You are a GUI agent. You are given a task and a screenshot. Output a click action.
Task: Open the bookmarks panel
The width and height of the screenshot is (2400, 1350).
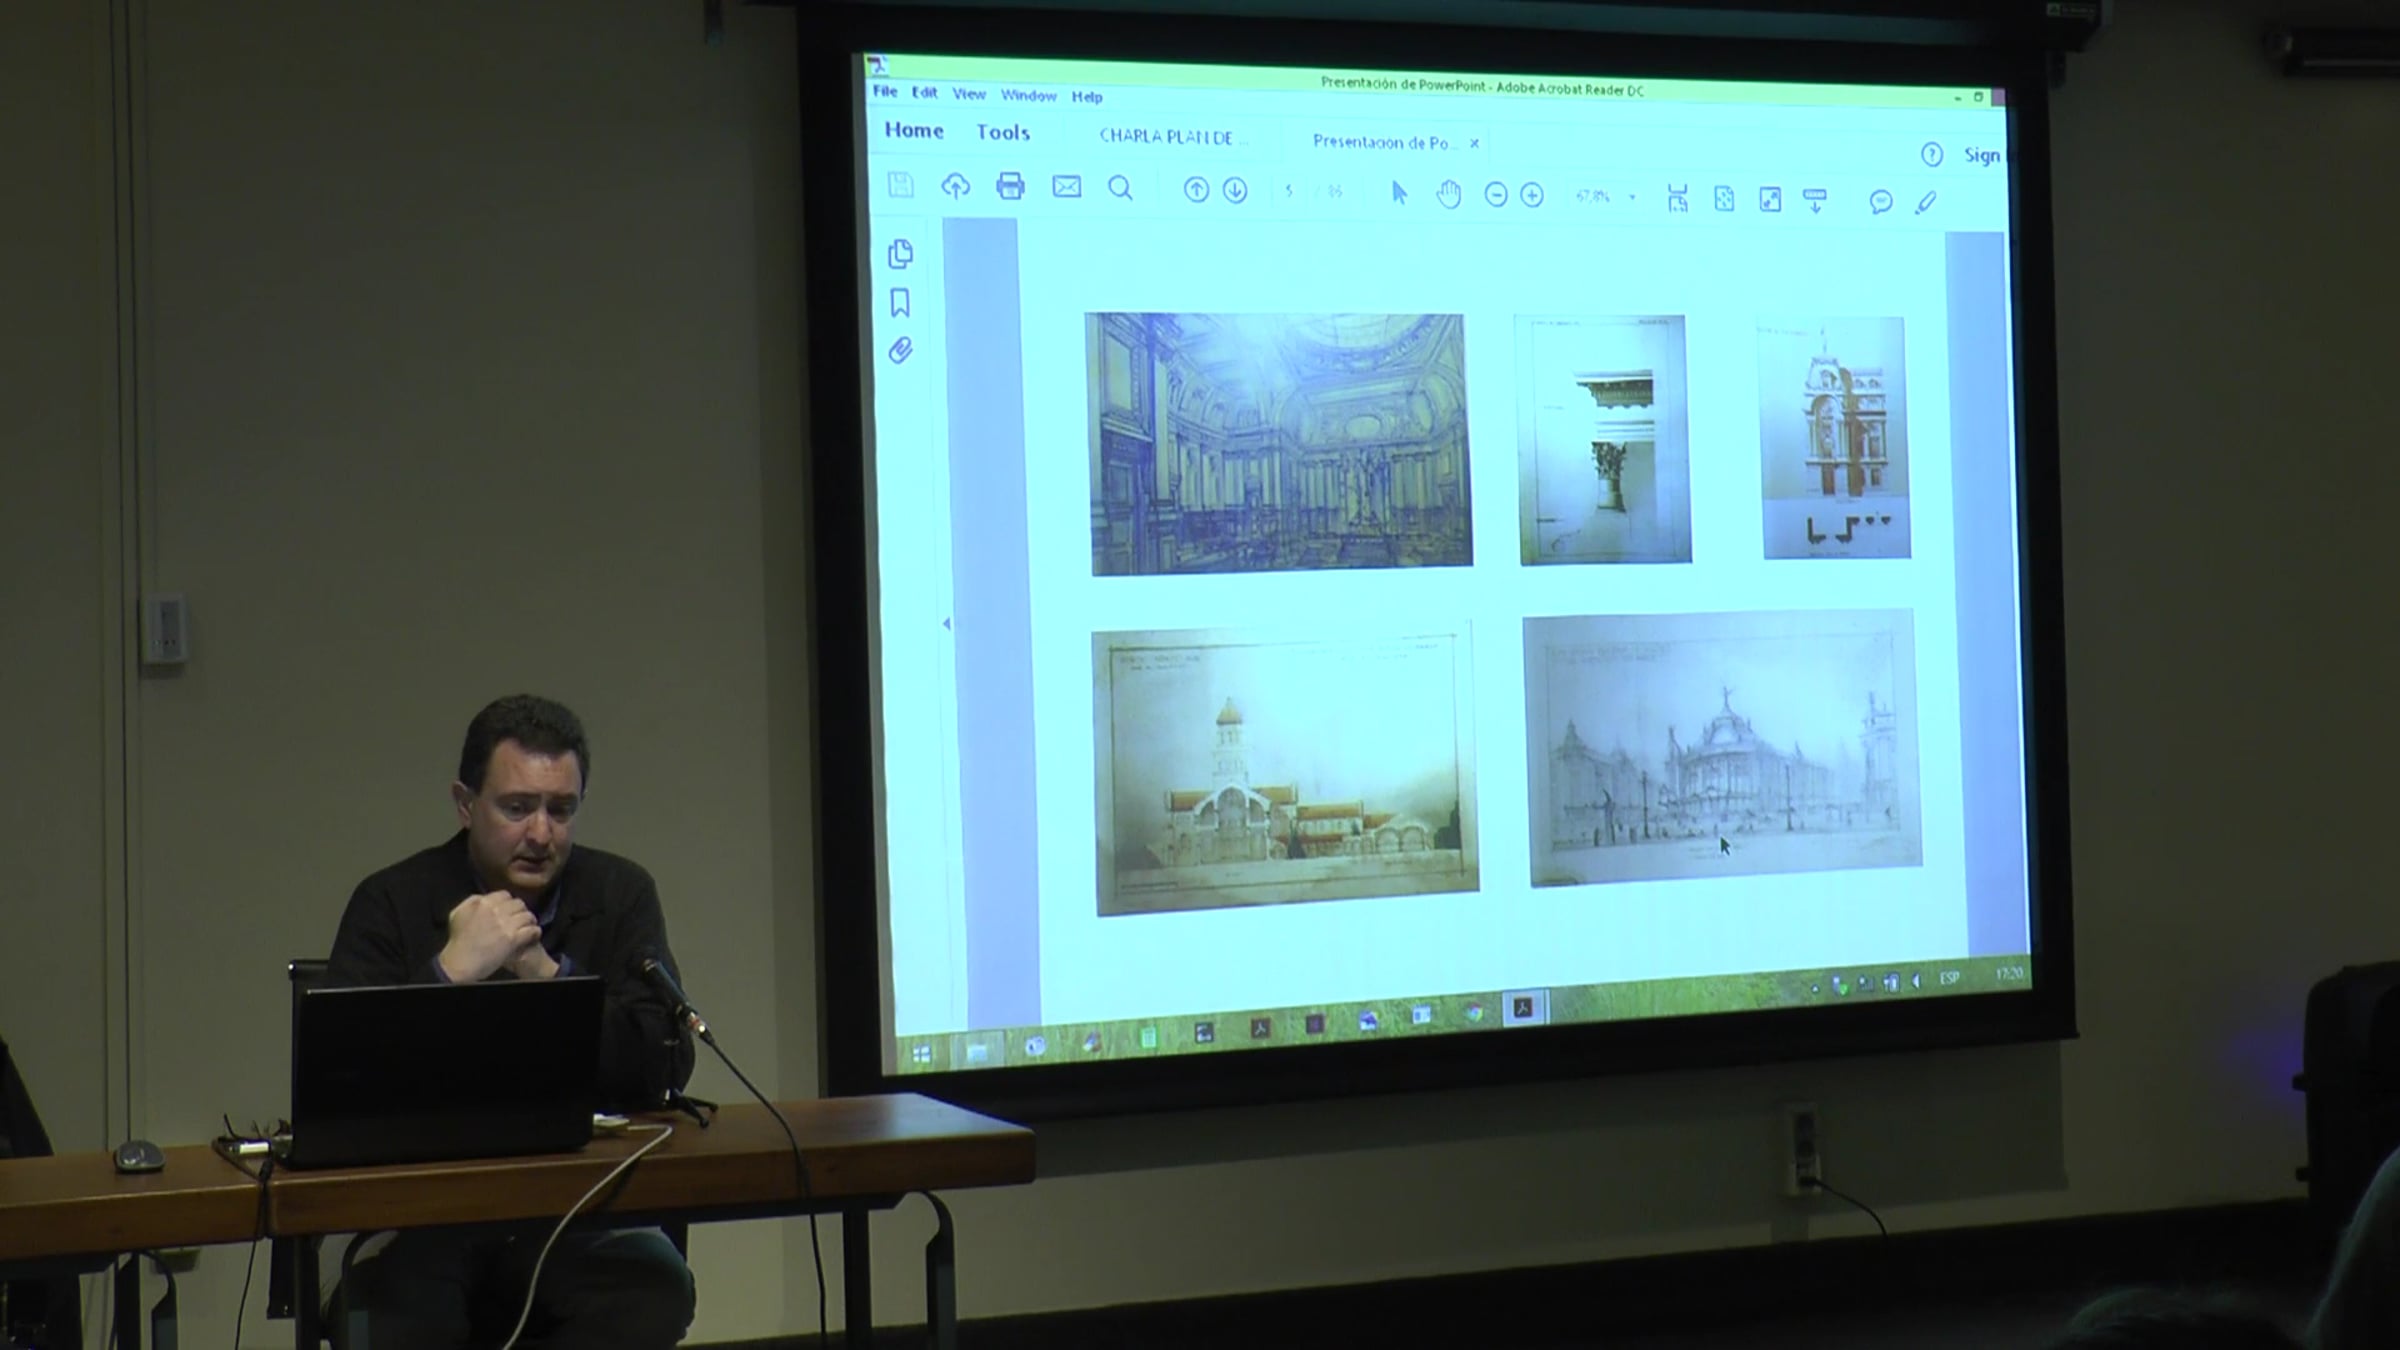pyautogui.click(x=900, y=303)
